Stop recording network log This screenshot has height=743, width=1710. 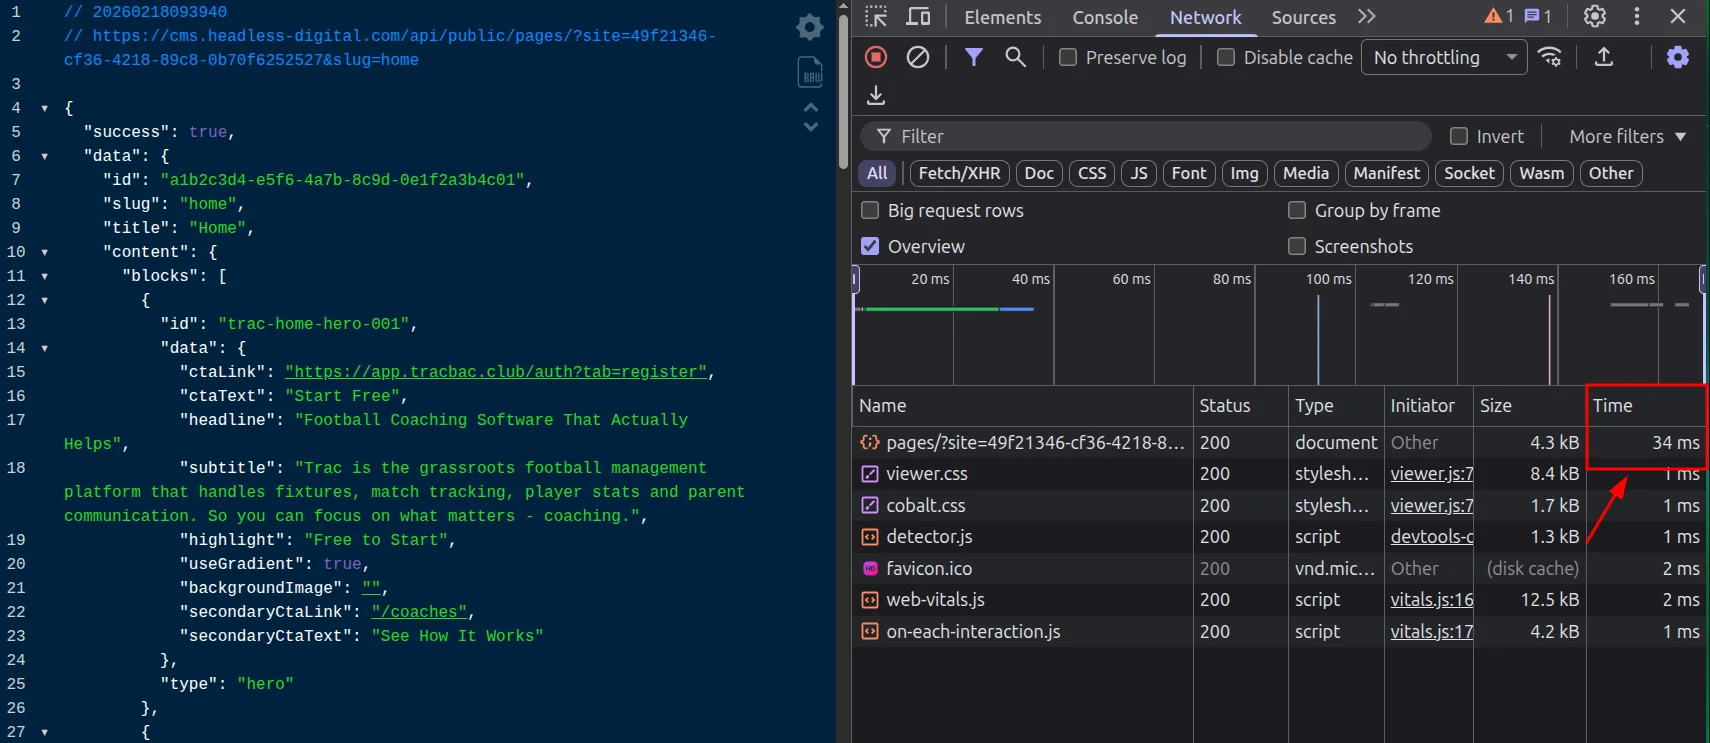876,57
